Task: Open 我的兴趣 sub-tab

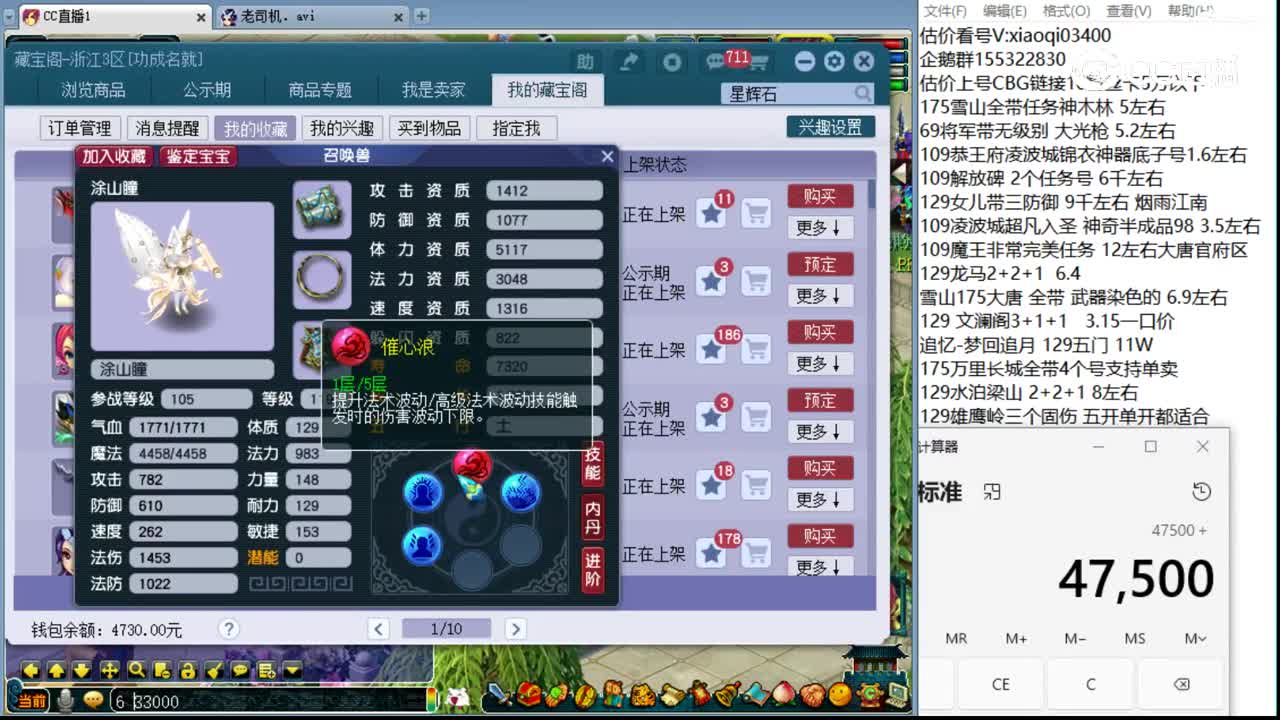Action: [x=342, y=128]
